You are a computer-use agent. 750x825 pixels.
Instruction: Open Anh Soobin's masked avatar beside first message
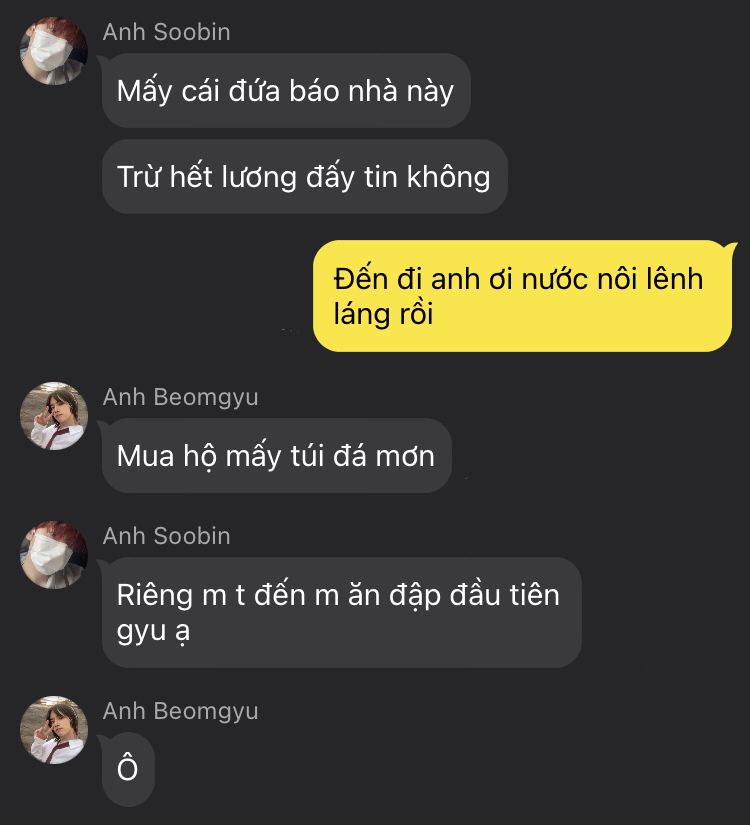54,51
